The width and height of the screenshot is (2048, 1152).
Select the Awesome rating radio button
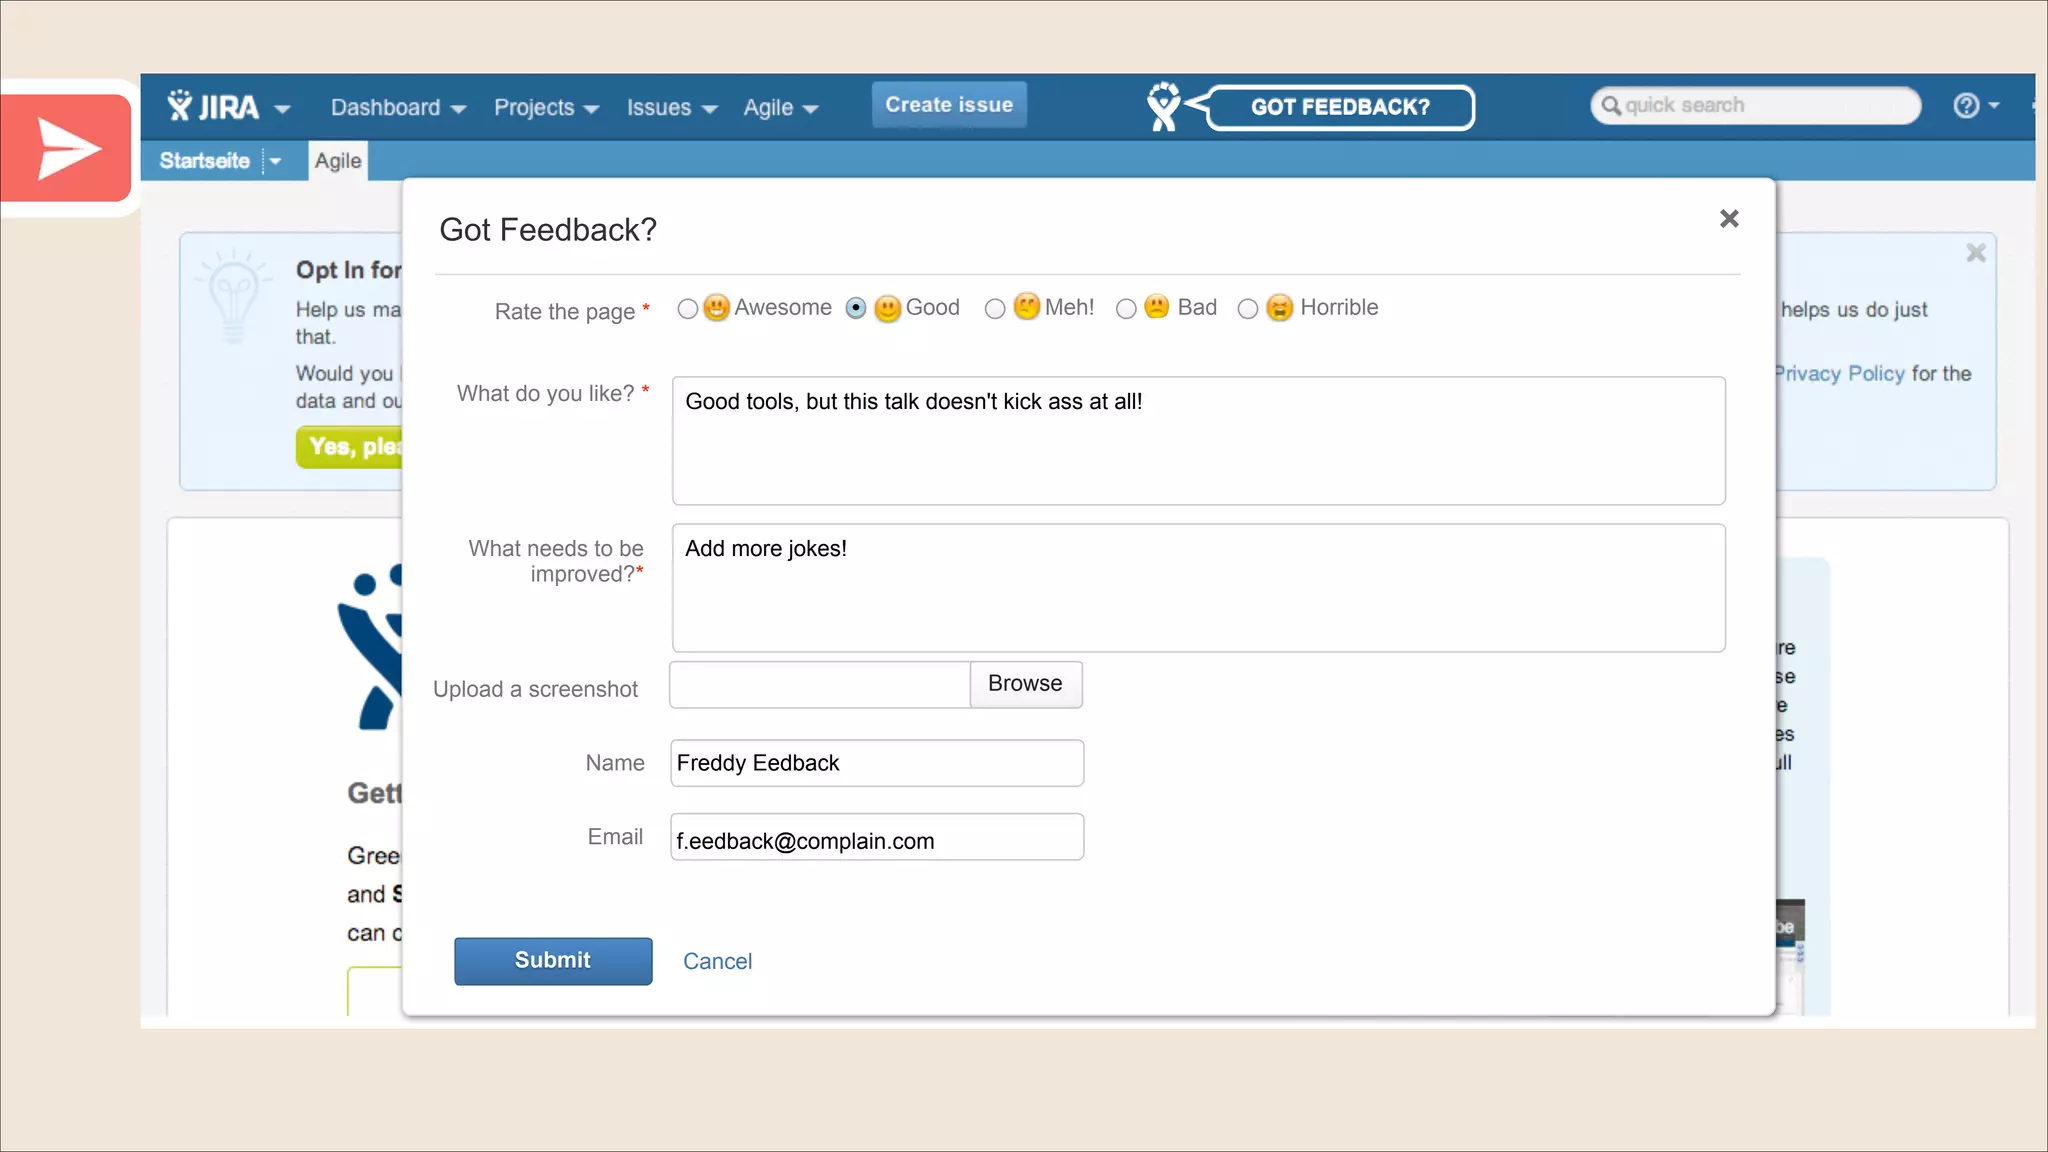tap(687, 309)
